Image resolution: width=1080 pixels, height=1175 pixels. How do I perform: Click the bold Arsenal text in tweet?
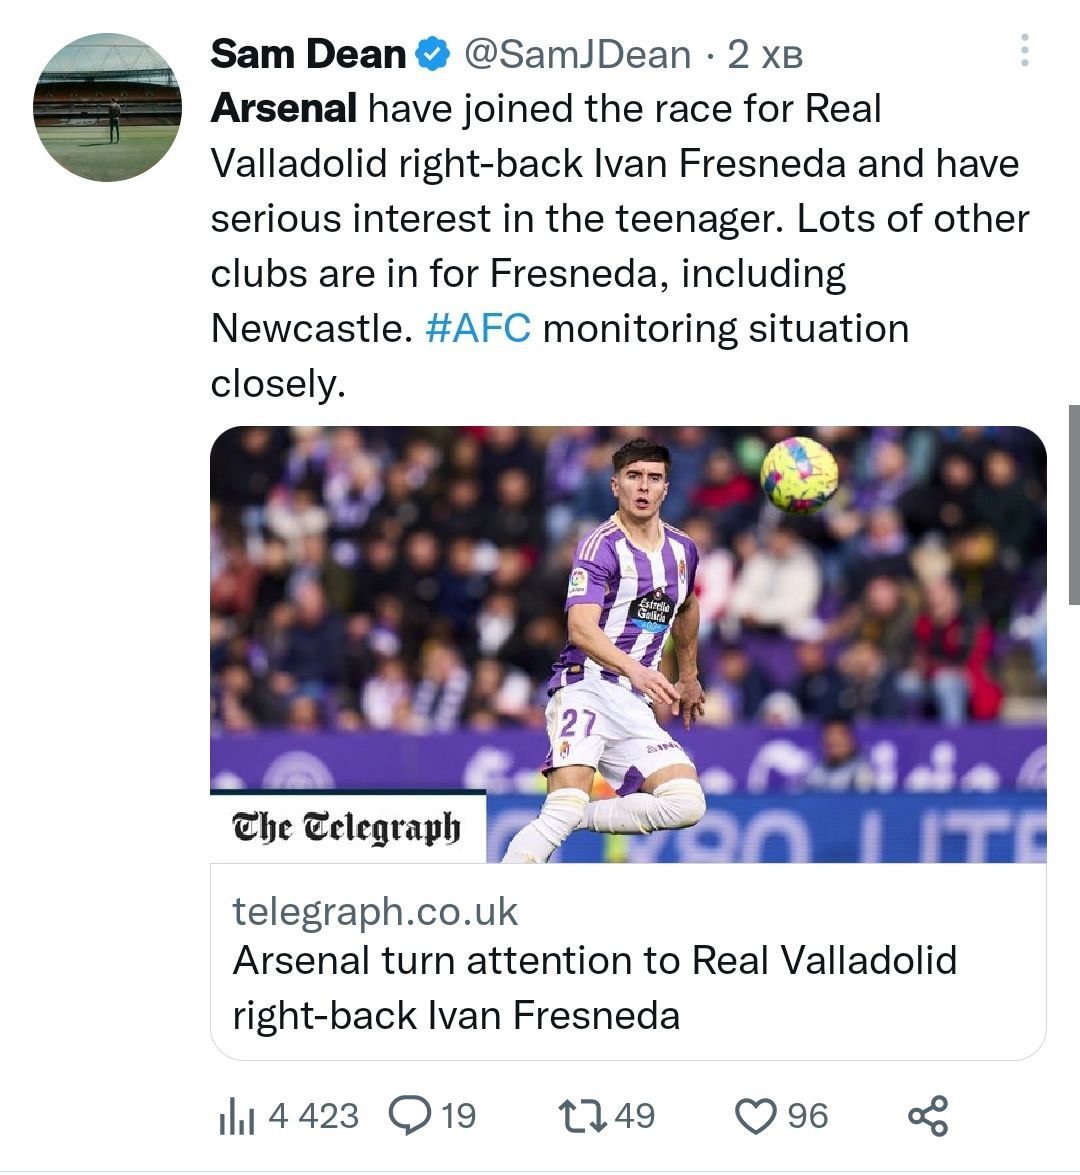283,109
